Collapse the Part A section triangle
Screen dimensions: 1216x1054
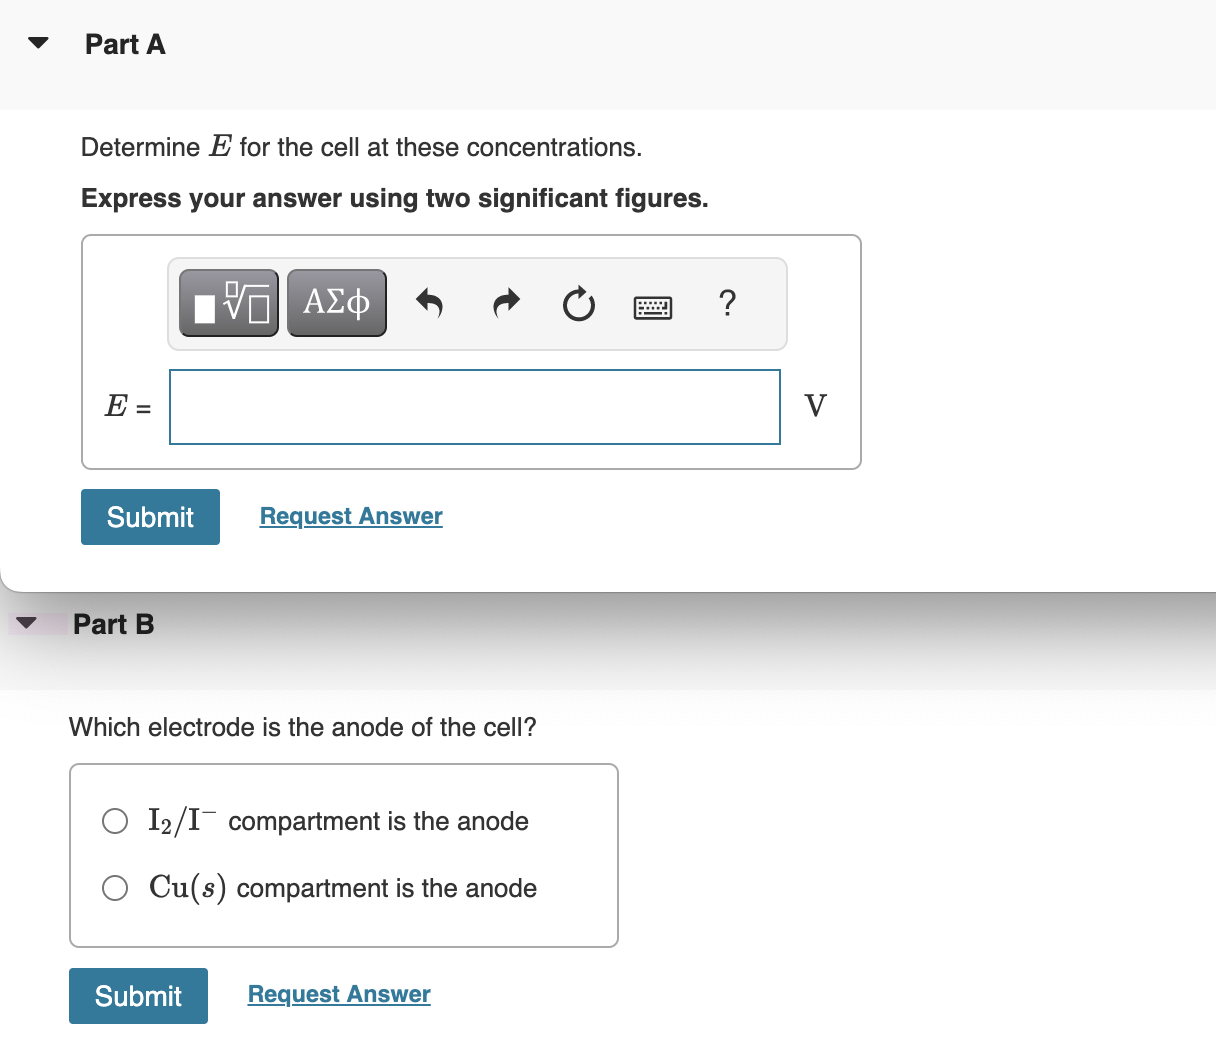pyautogui.click(x=38, y=44)
